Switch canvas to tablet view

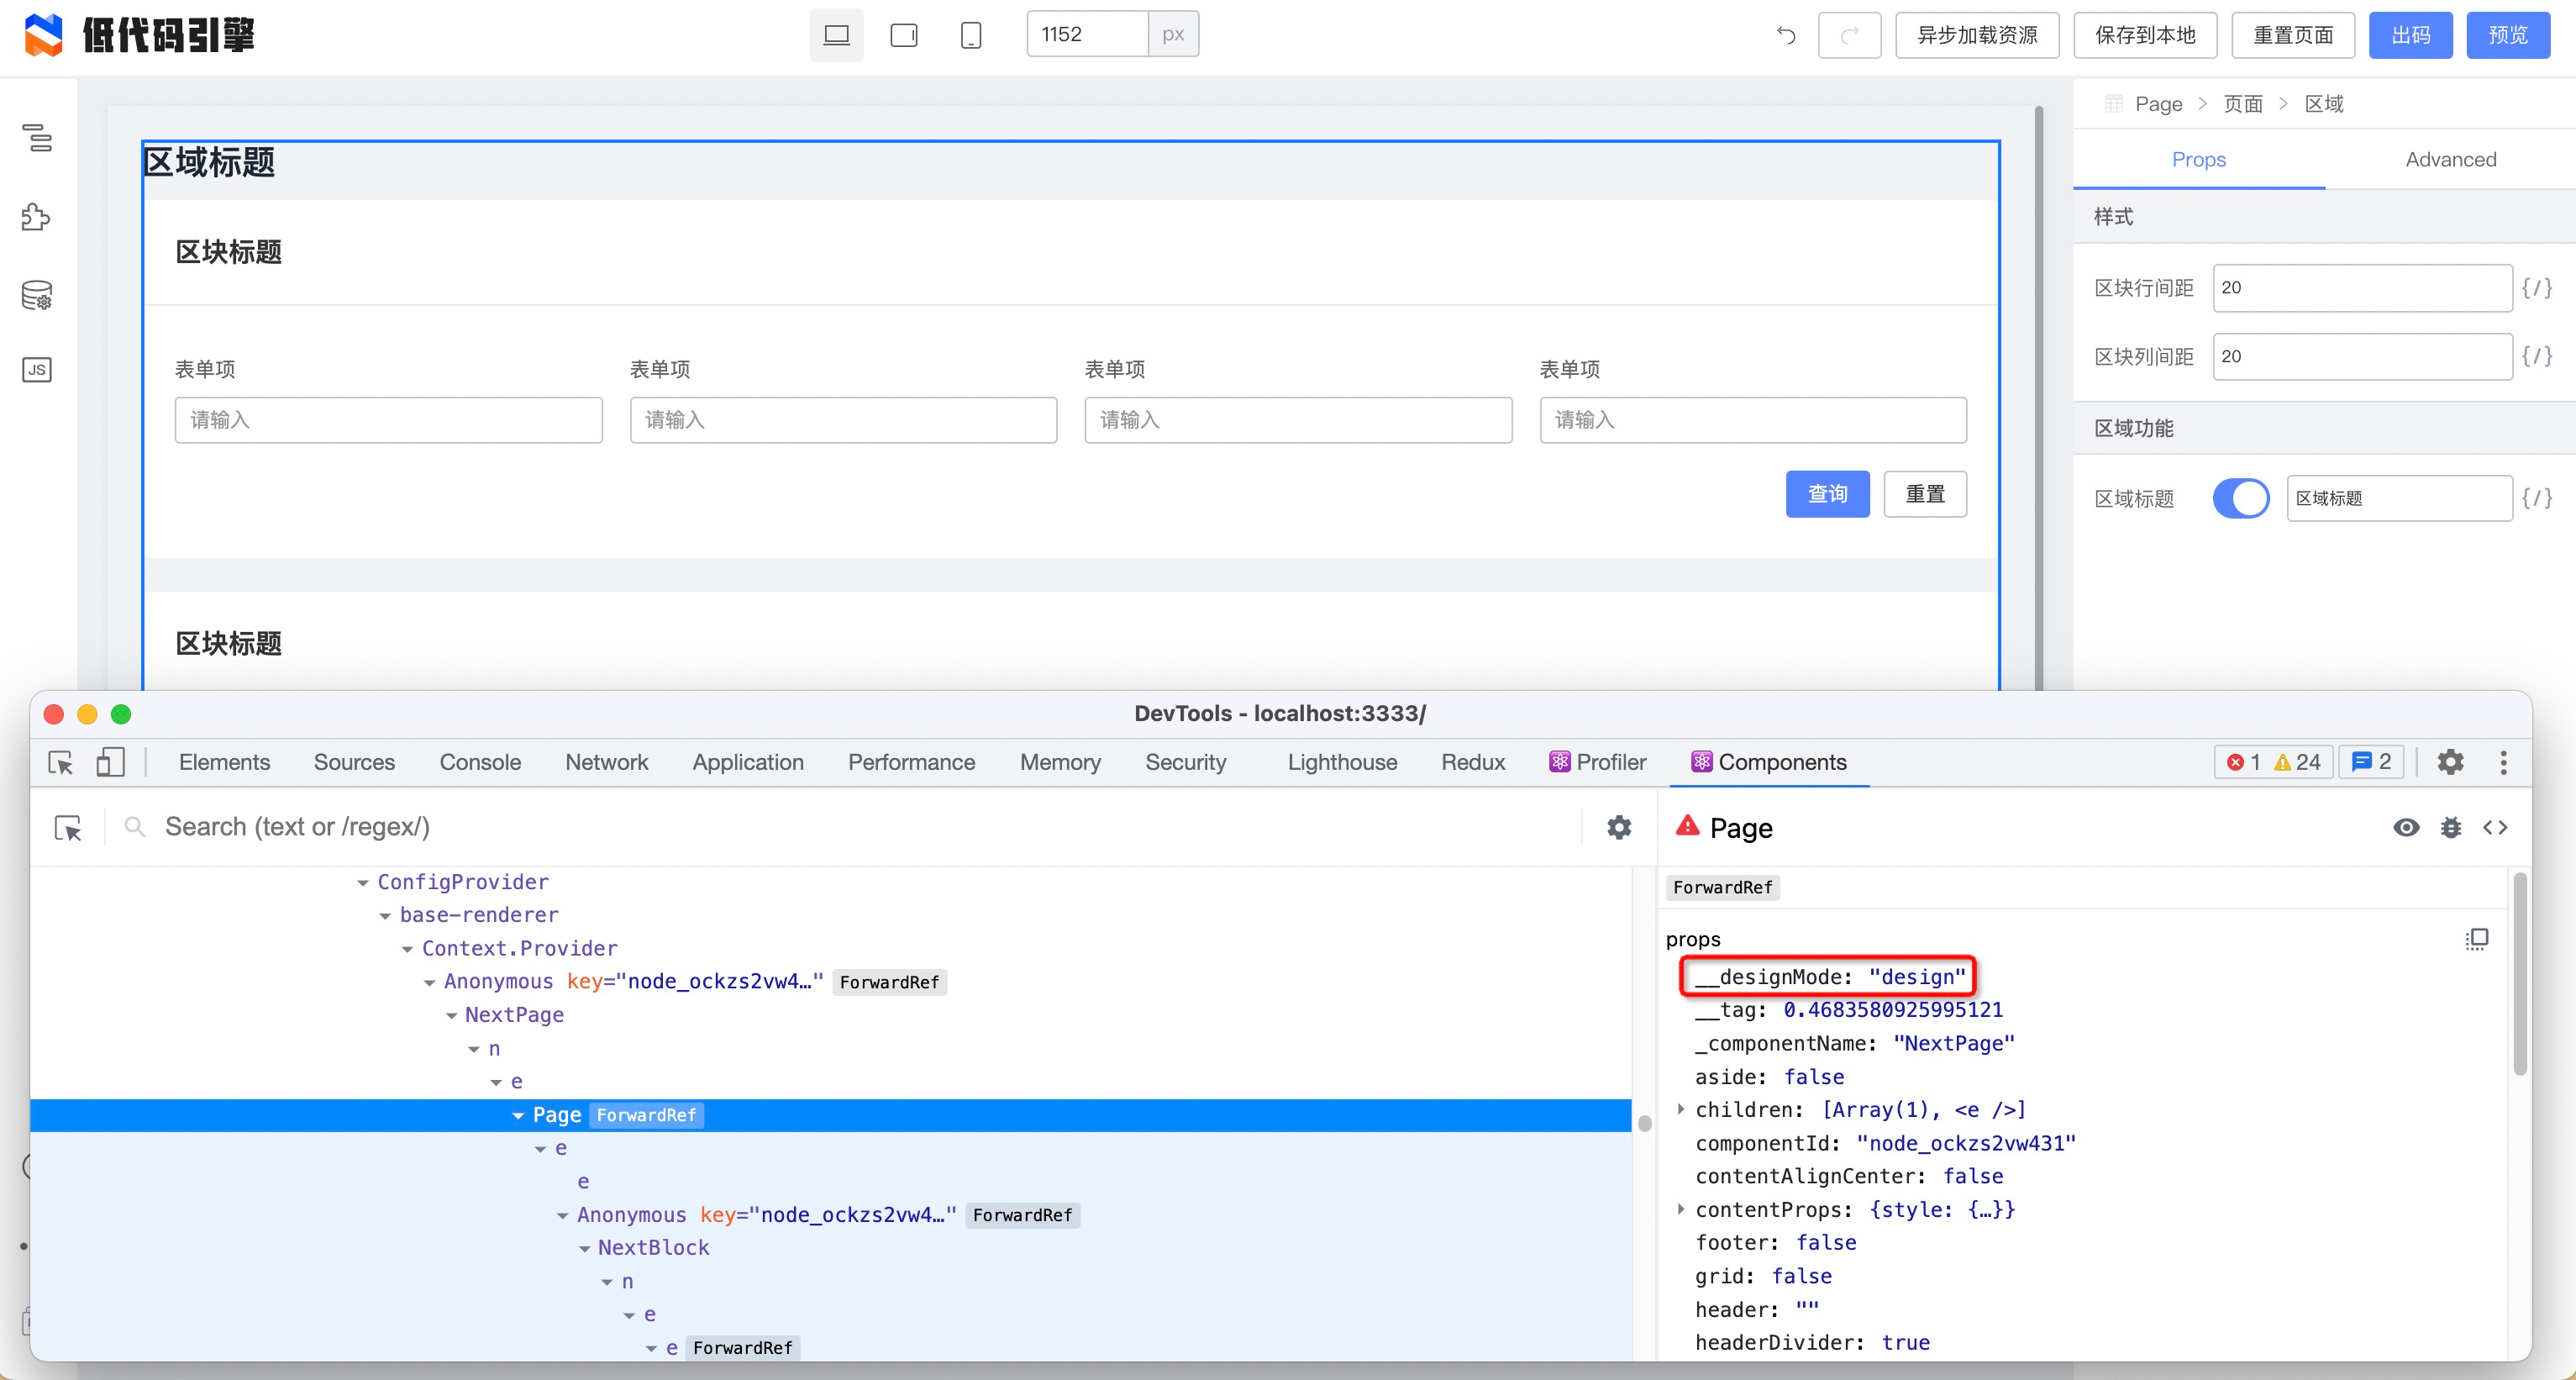tap(903, 35)
